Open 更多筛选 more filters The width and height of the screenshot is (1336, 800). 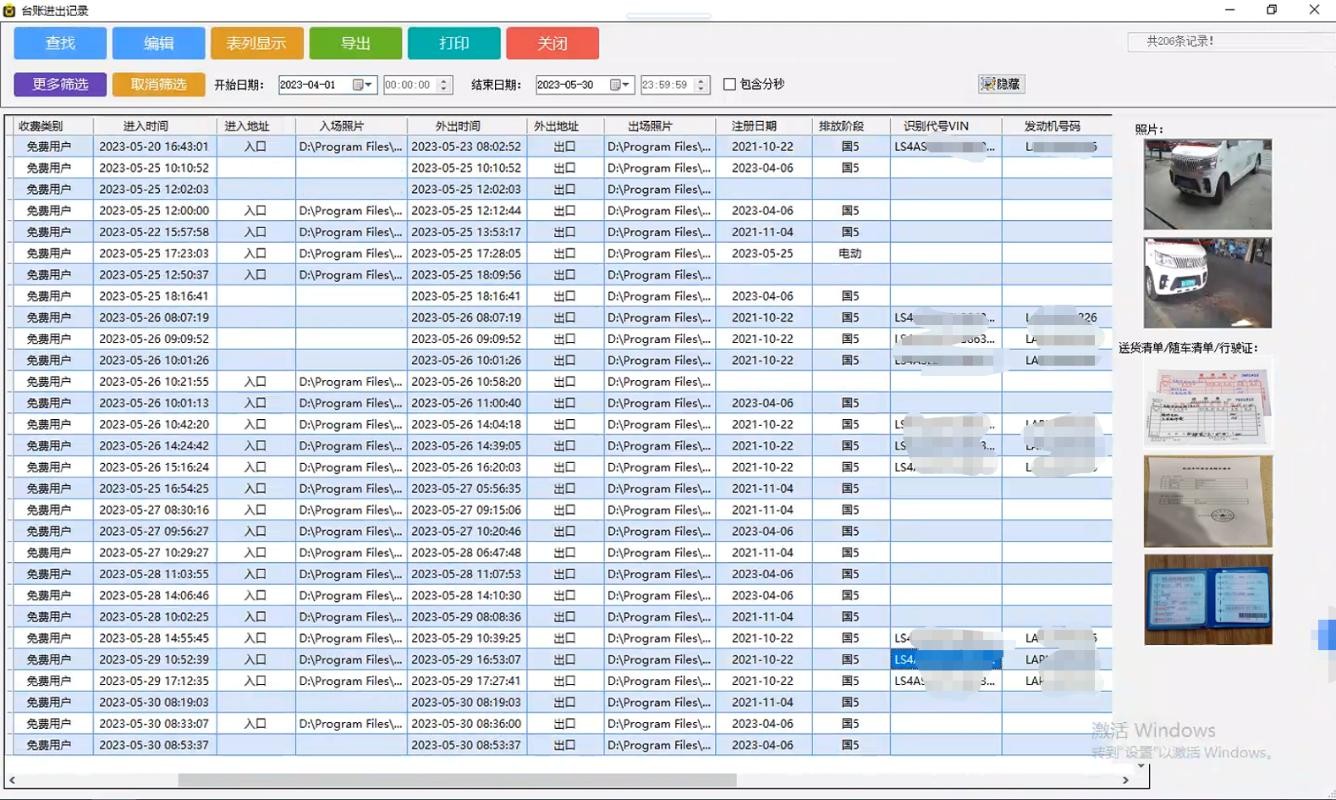[x=60, y=85]
